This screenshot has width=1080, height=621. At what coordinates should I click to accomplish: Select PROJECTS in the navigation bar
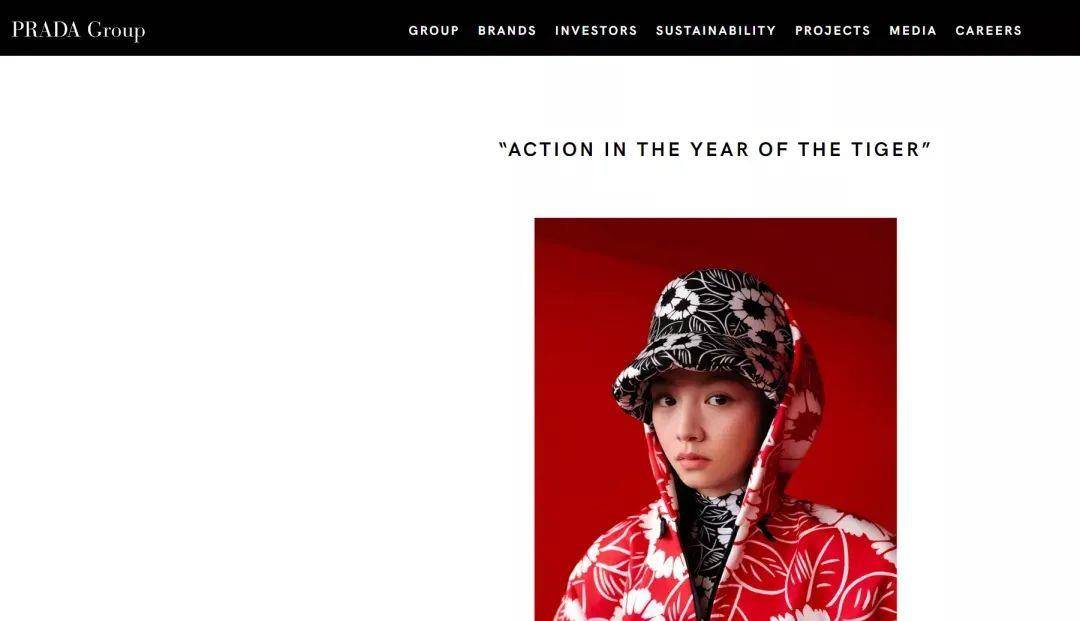(832, 30)
